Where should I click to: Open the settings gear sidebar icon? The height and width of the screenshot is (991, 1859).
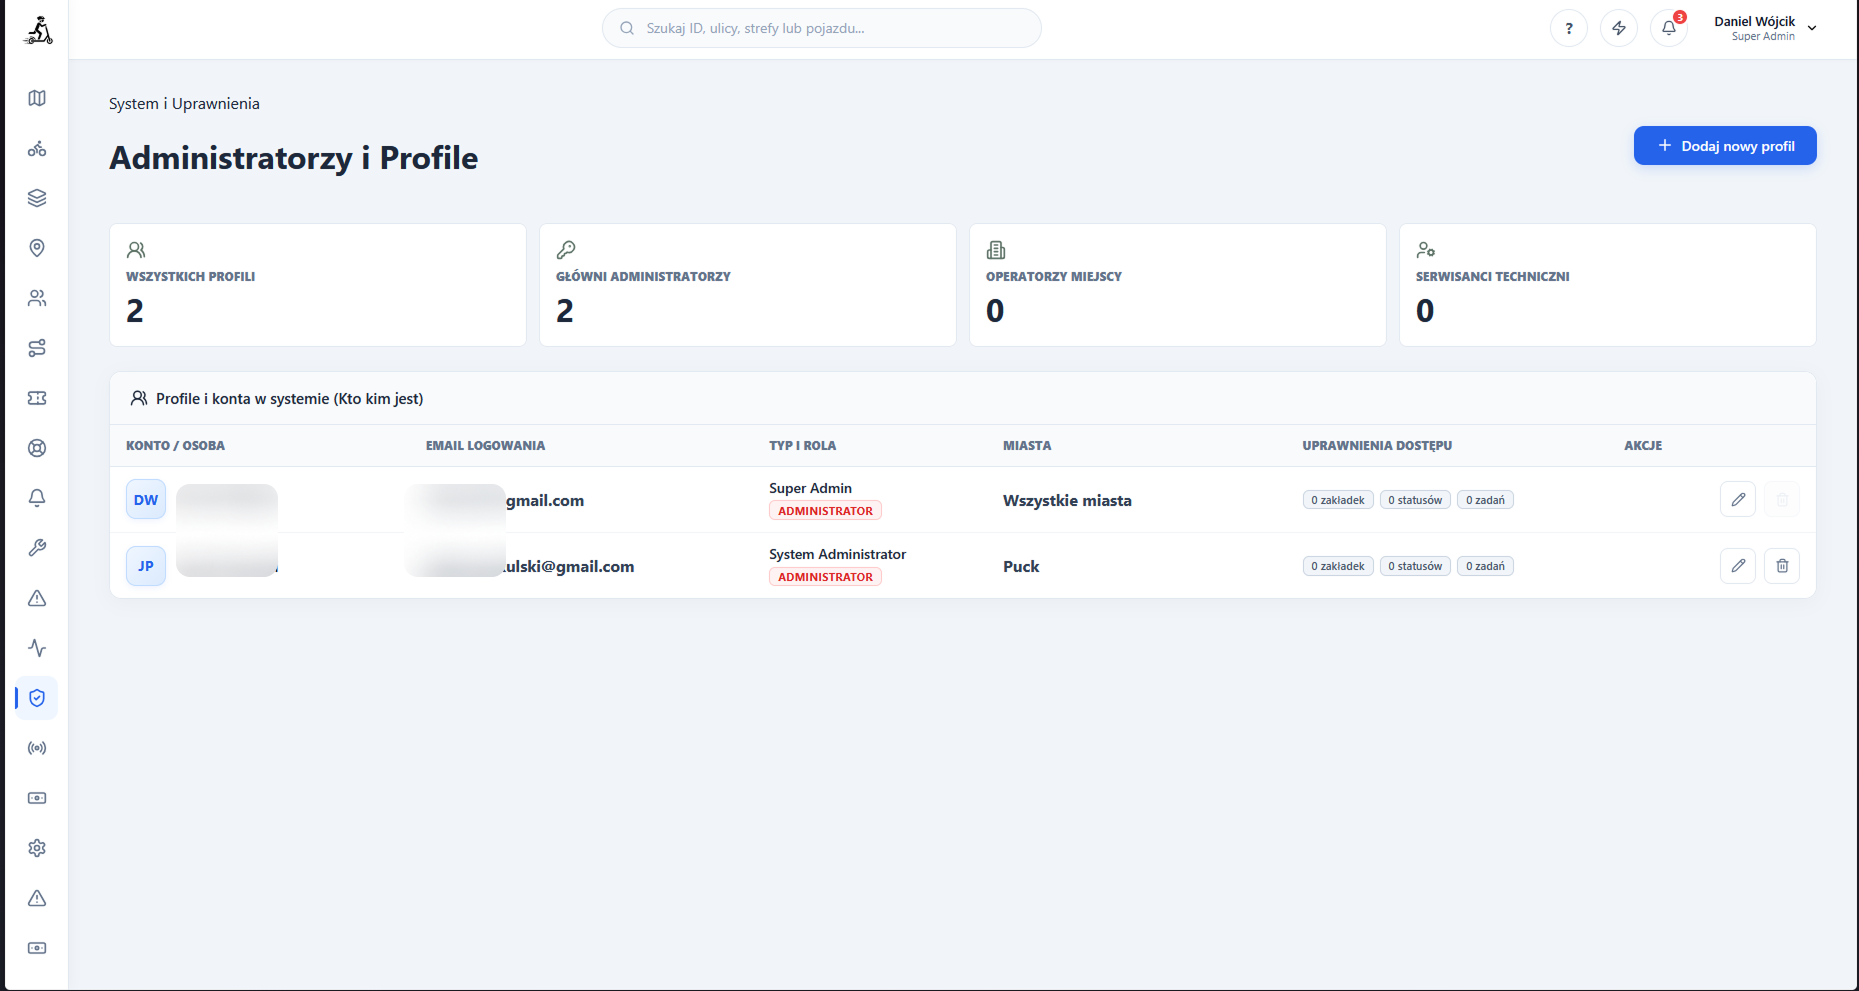(x=37, y=848)
